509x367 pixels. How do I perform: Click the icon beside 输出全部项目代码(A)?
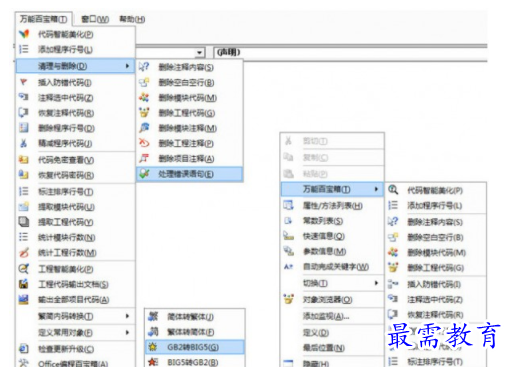click(x=23, y=299)
